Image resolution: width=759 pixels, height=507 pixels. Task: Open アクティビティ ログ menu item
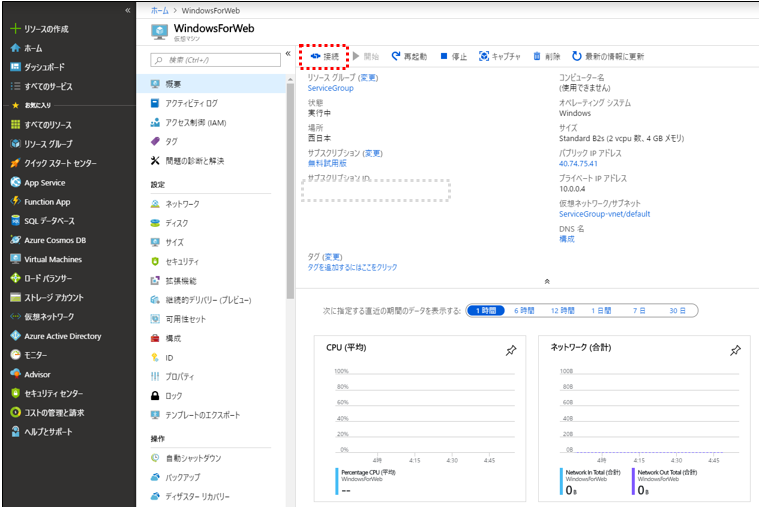[x=212, y=103]
